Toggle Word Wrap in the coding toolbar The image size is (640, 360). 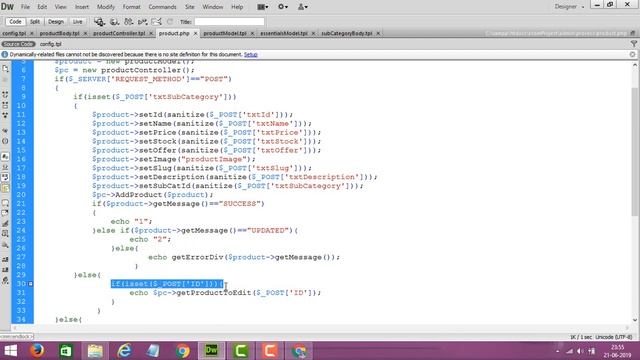(5, 178)
